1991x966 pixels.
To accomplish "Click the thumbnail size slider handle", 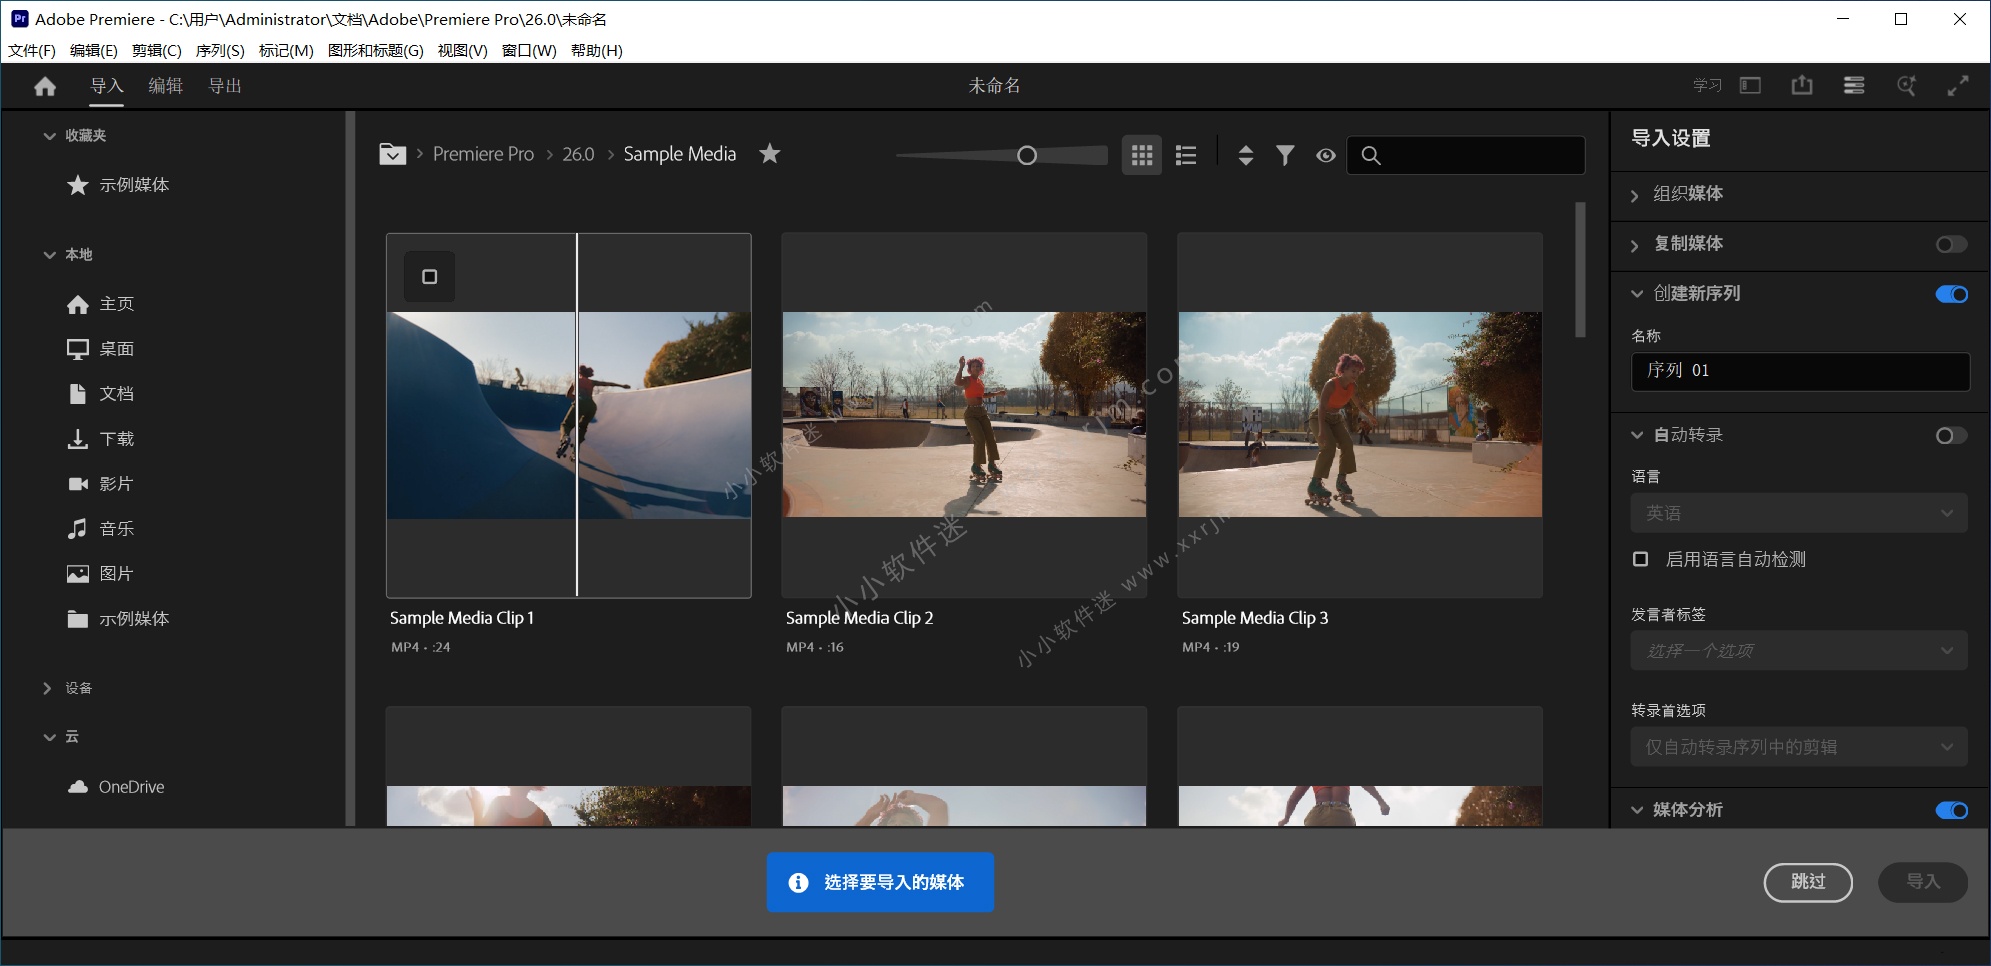I will tap(1026, 155).
